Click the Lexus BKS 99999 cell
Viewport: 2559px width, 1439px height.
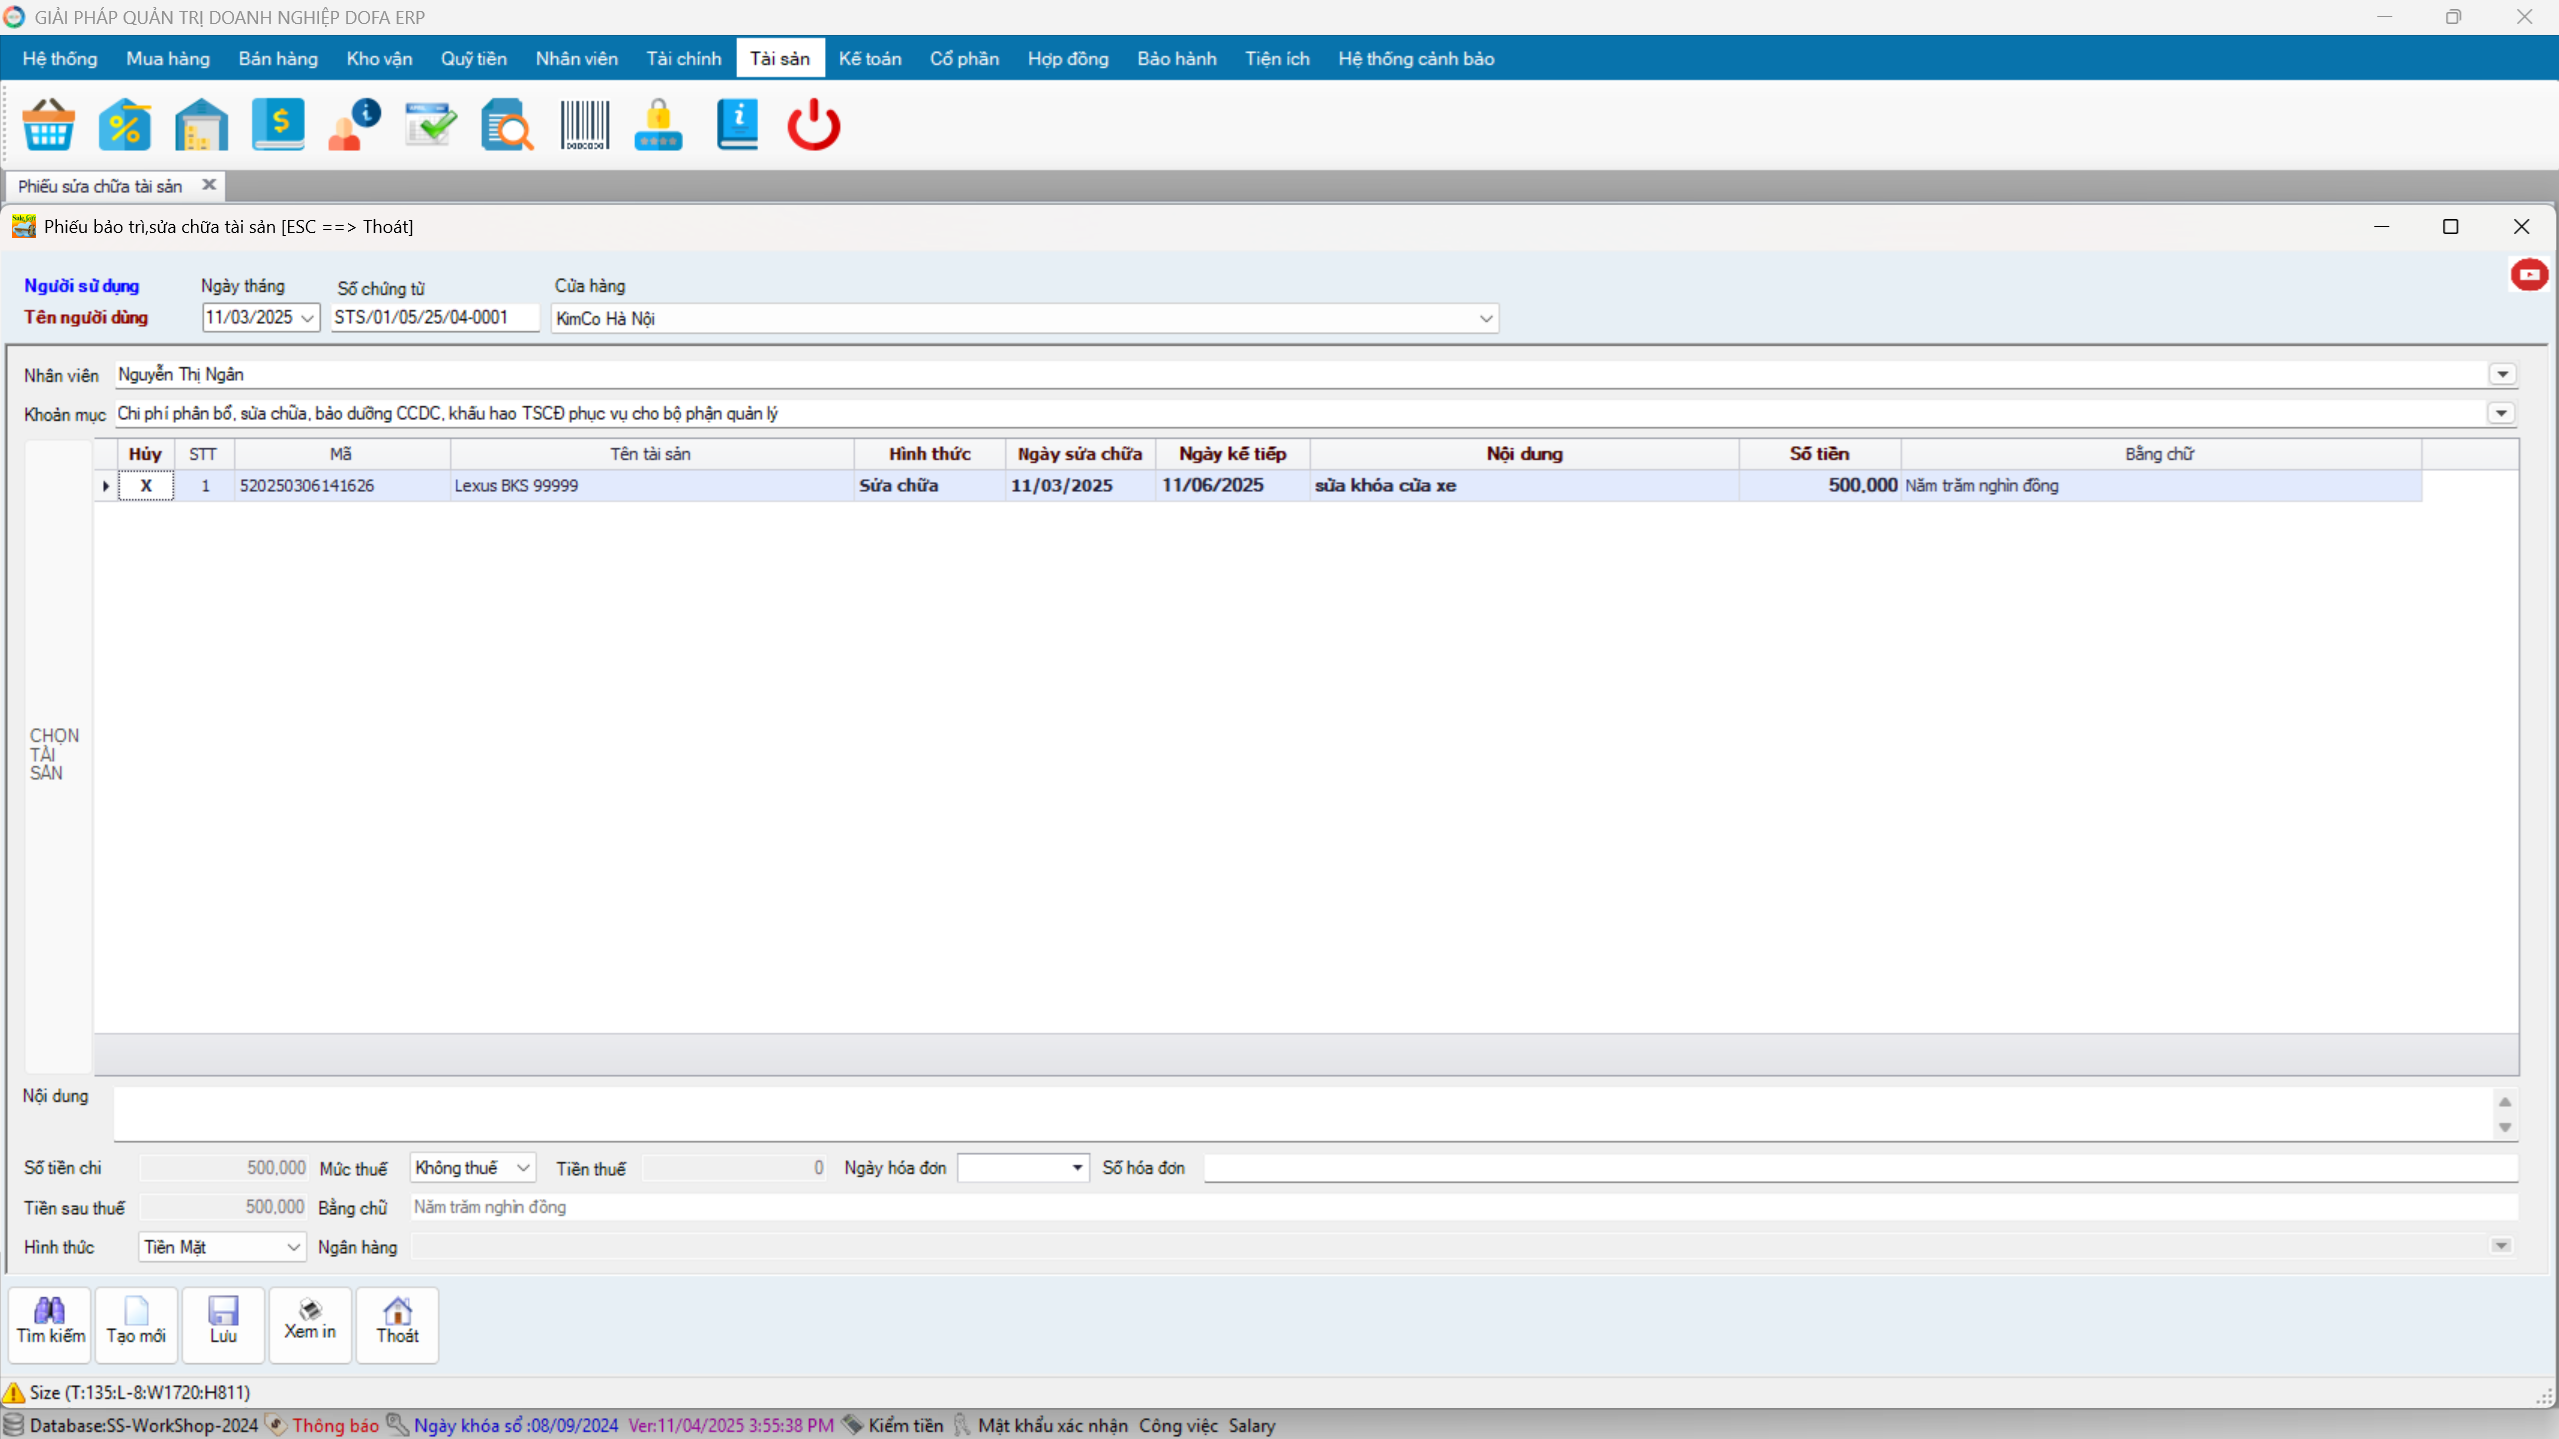[652, 485]
